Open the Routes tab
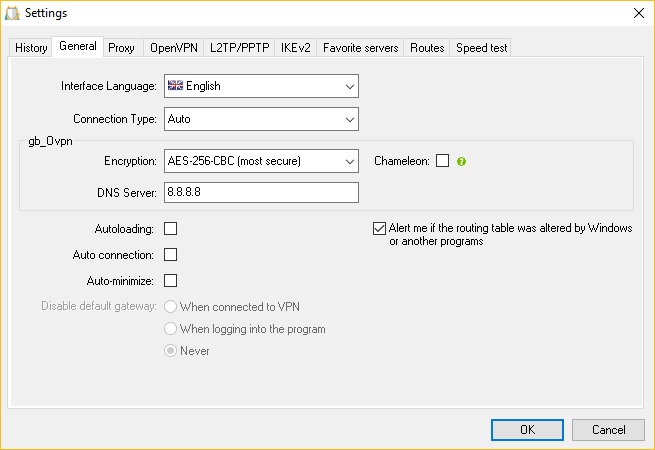The image size is (655, 450). [x=427, y=48]
